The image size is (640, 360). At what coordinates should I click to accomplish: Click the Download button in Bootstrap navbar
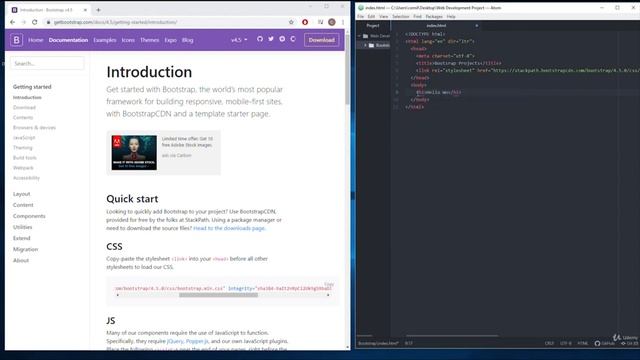coord(322,40)
